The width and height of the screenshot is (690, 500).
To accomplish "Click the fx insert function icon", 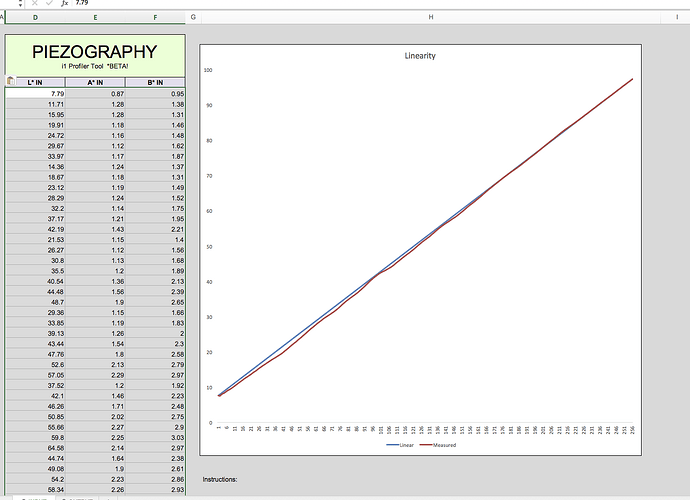I will coord(64,3).
